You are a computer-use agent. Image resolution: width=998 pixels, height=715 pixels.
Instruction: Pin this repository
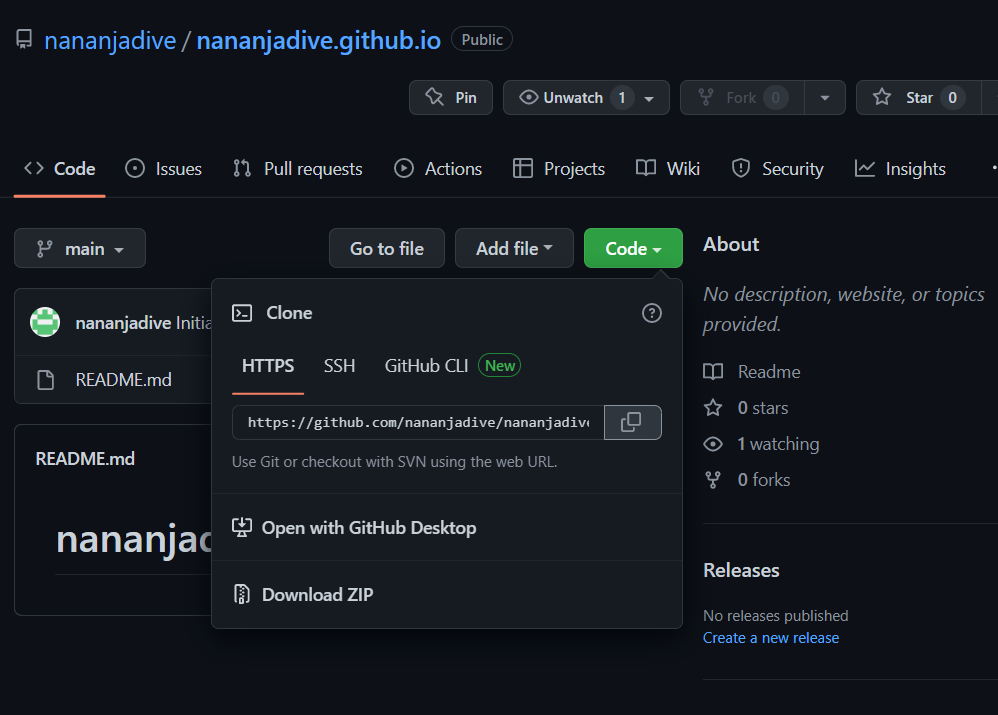[450, 97]
